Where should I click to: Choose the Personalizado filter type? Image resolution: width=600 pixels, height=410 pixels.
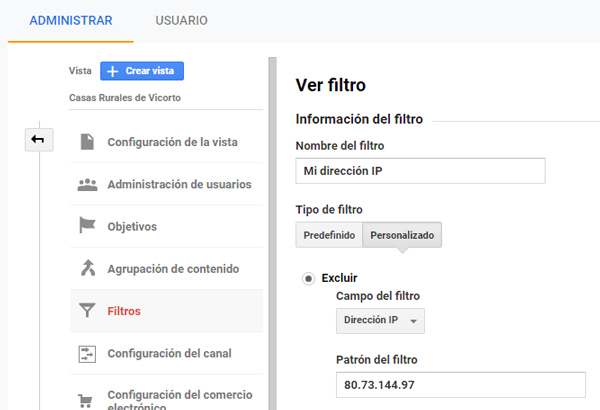tap(402, 234)
